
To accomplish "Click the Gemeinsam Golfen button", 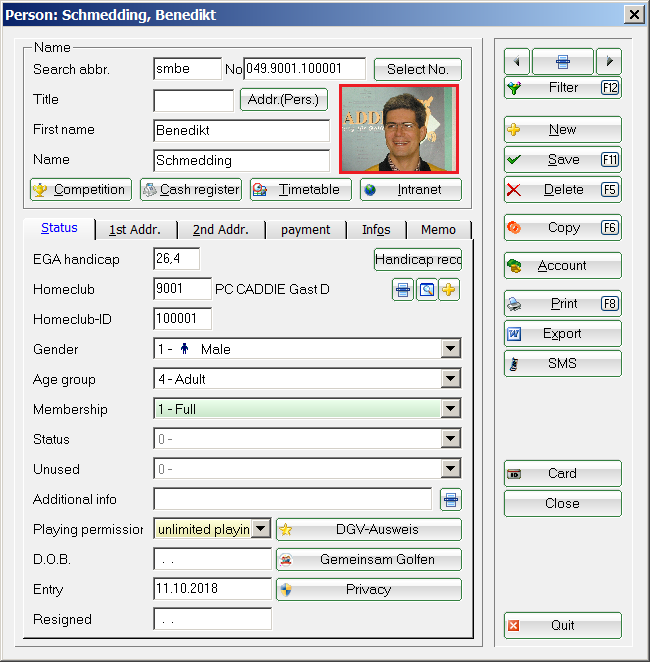I will pos(369,559).
